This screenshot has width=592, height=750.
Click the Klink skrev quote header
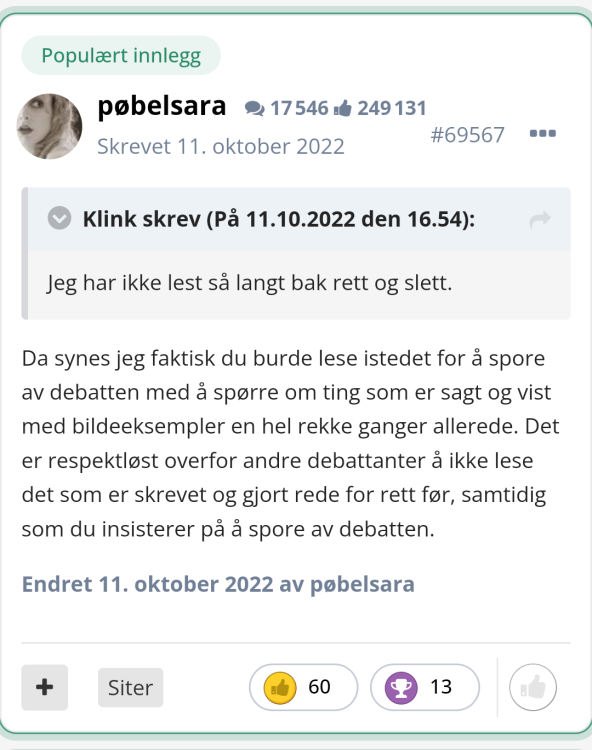click(x=279, y=220)
